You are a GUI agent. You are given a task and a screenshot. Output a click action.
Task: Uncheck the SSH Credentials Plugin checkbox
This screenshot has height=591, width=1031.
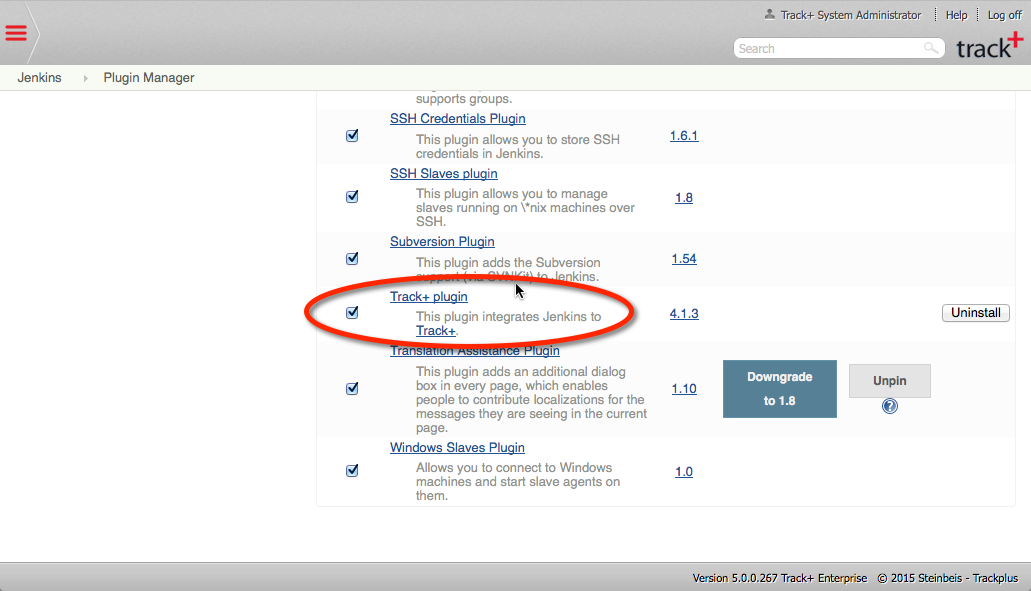[352, 136]
